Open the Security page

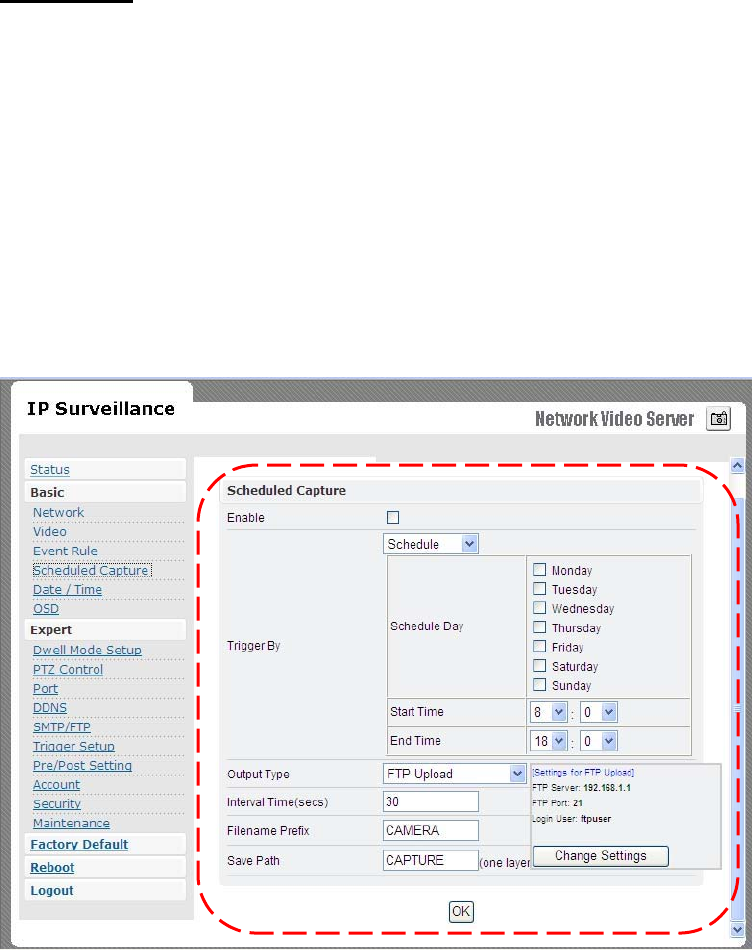point(56,804)
